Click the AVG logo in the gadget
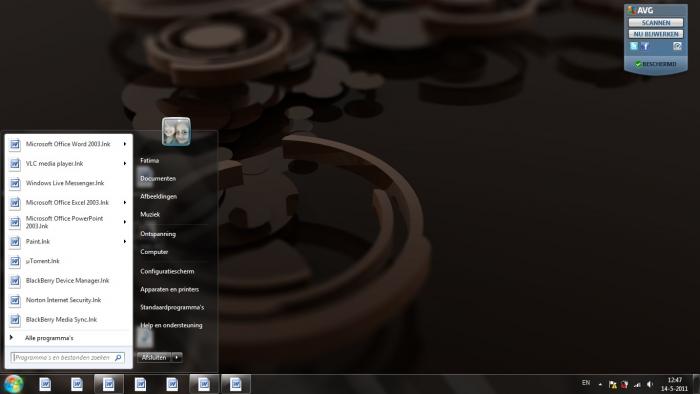 [640, 10]
